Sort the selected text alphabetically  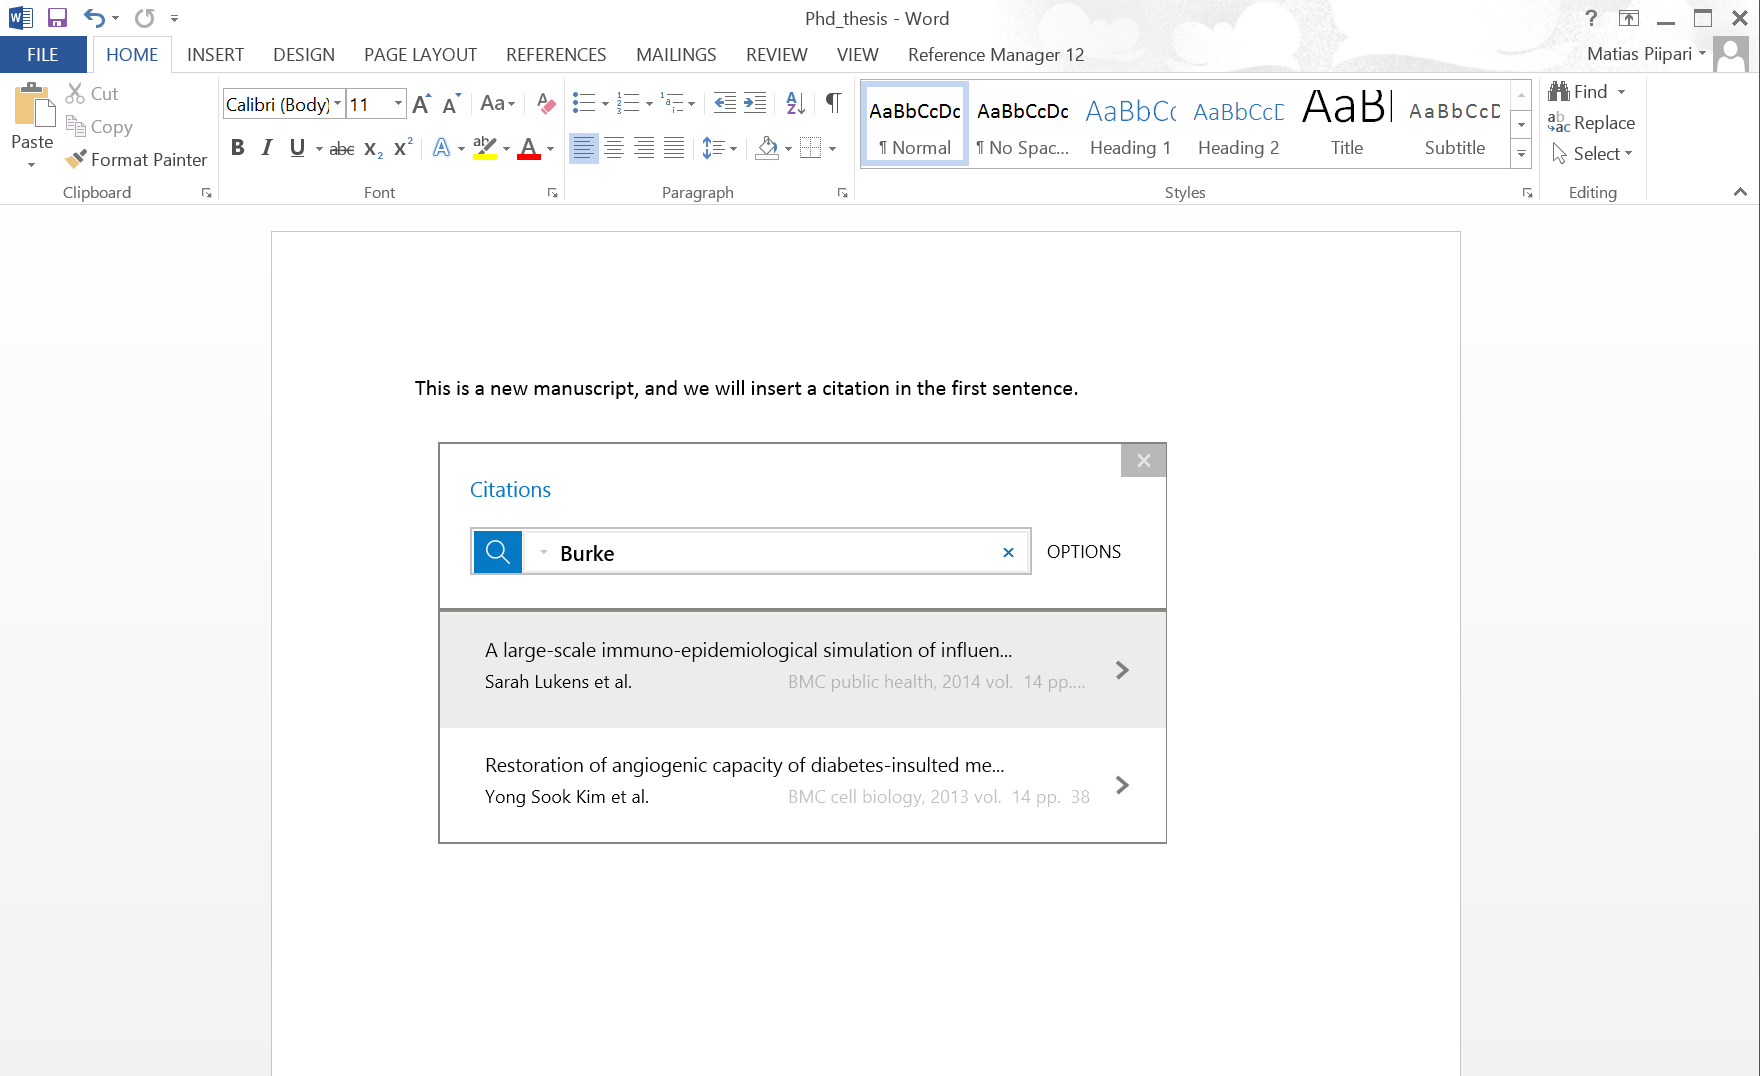[795, 103]
